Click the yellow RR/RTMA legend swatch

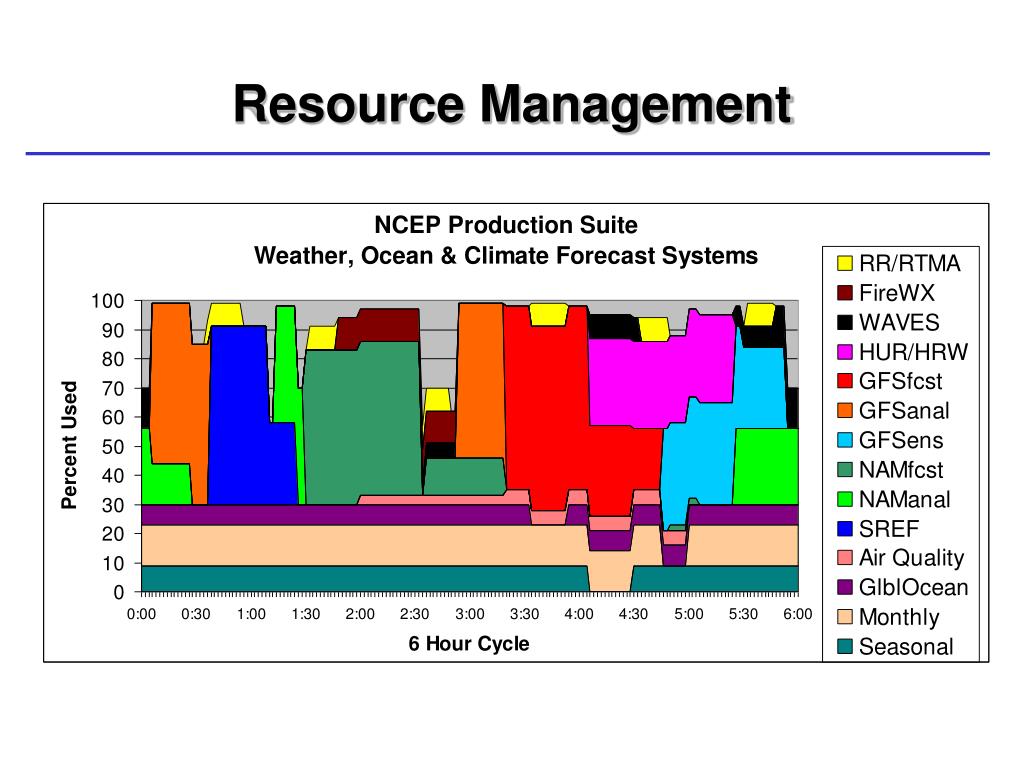click(844, 263)
